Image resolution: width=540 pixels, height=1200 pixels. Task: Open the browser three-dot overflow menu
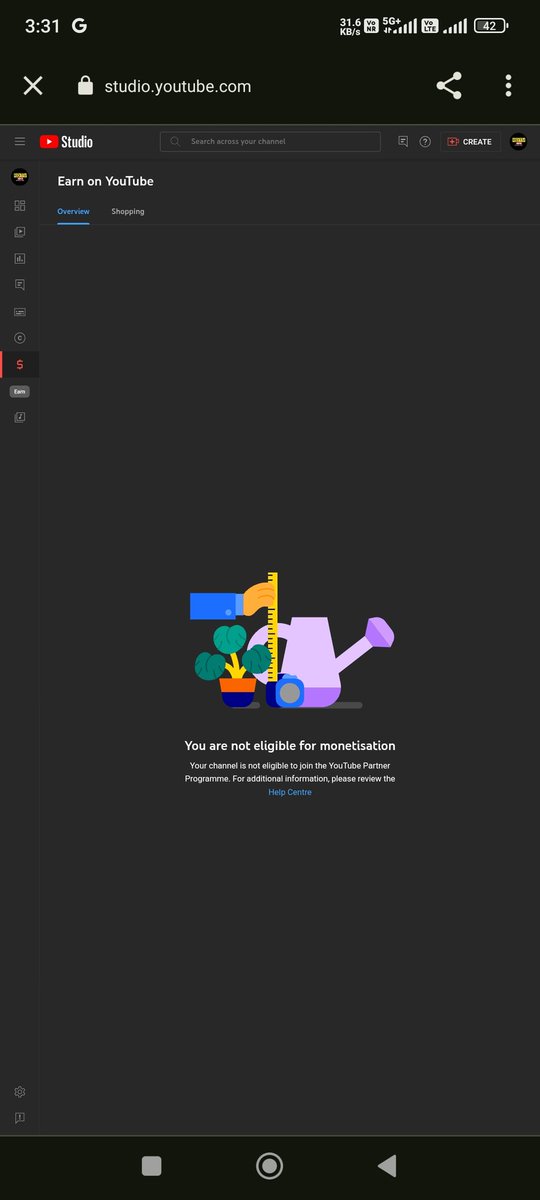[x=508, y=86]
